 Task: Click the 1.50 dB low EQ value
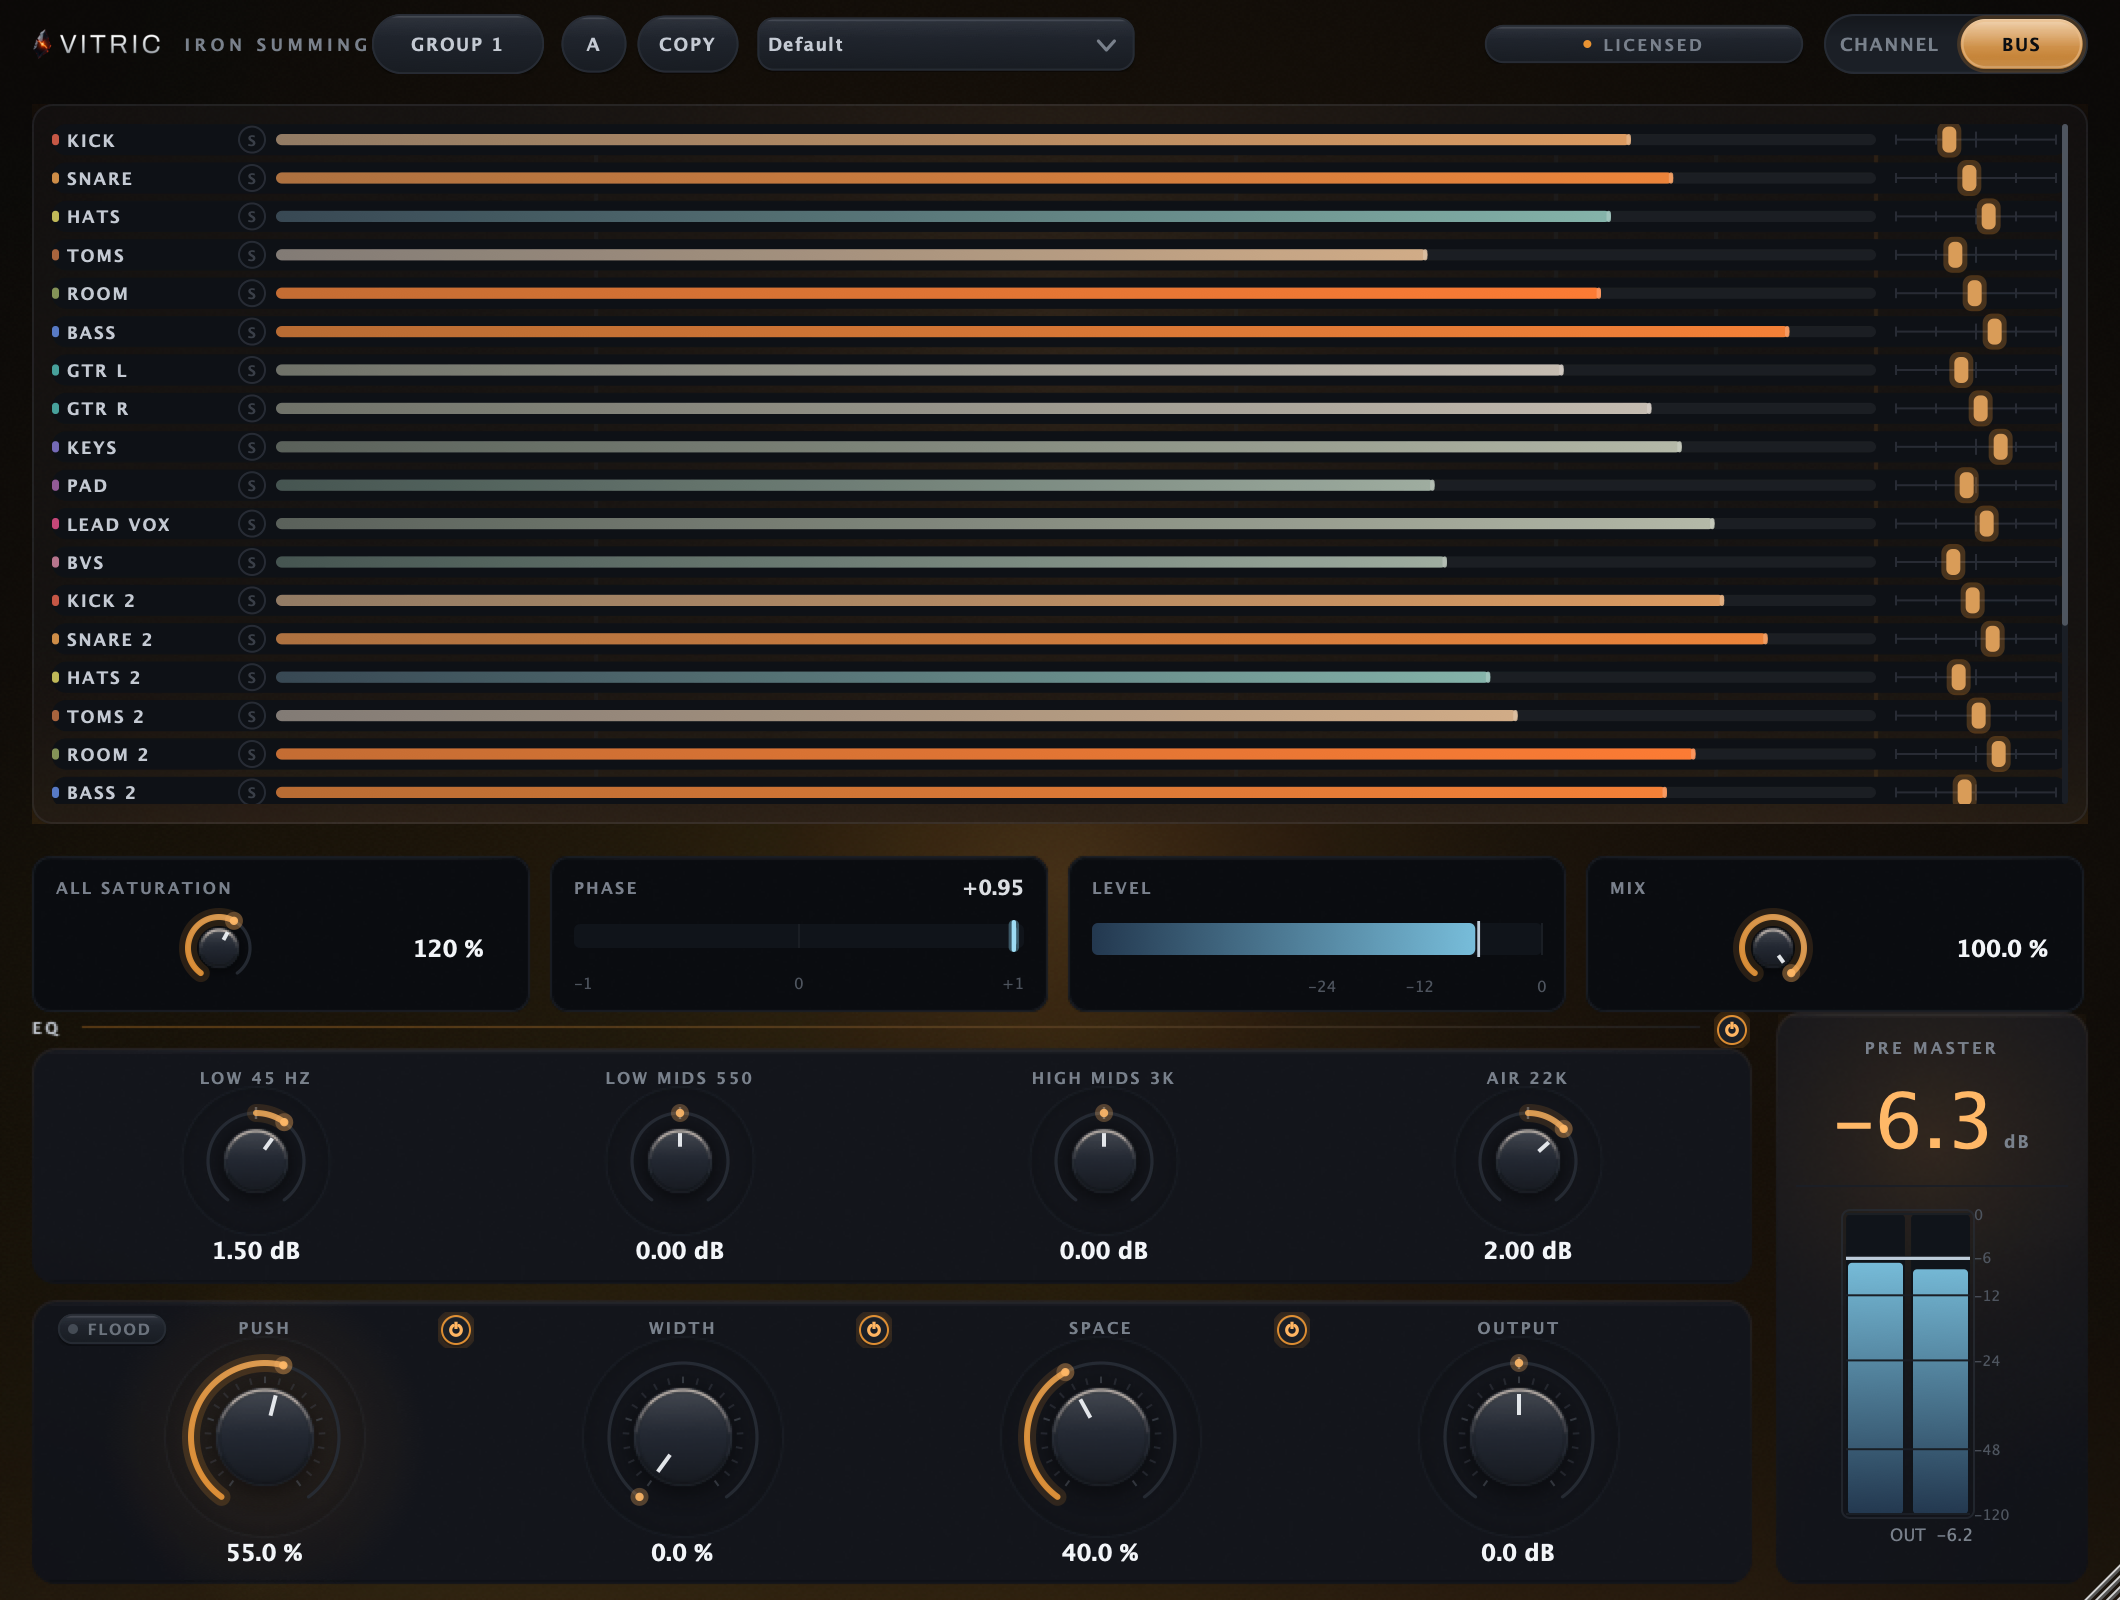coord(256,1251)
